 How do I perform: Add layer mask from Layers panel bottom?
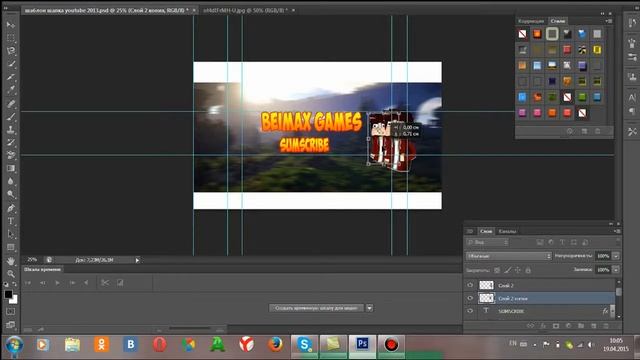coord(556,326)
